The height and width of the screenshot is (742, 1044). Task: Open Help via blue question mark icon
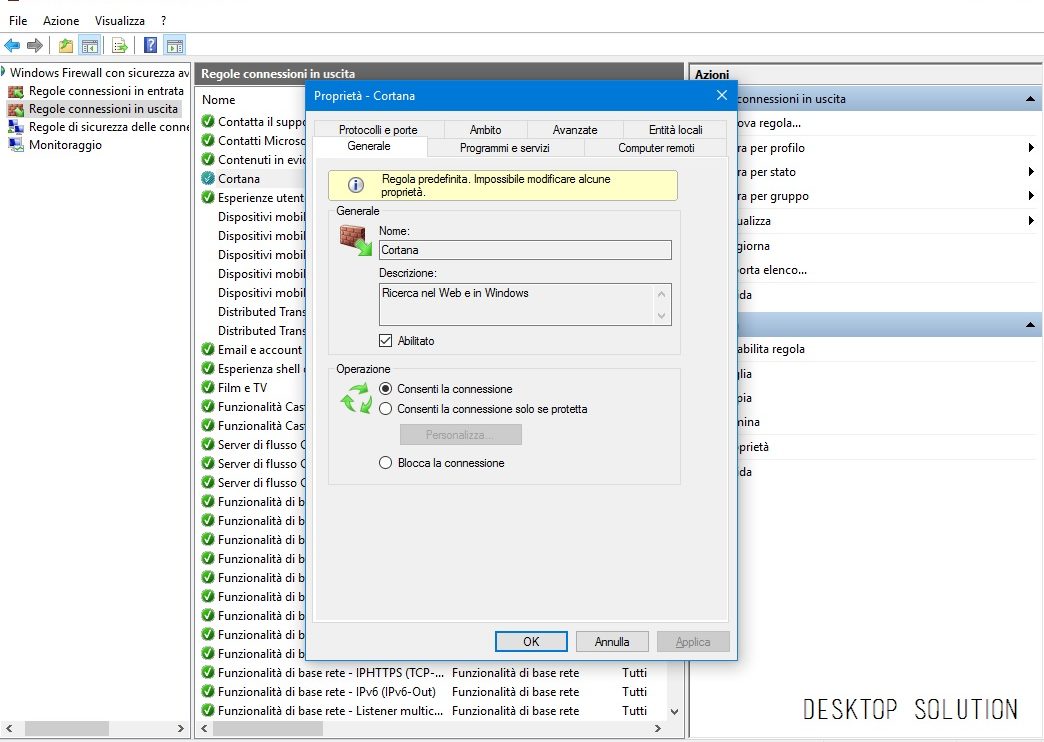[150, 45]
